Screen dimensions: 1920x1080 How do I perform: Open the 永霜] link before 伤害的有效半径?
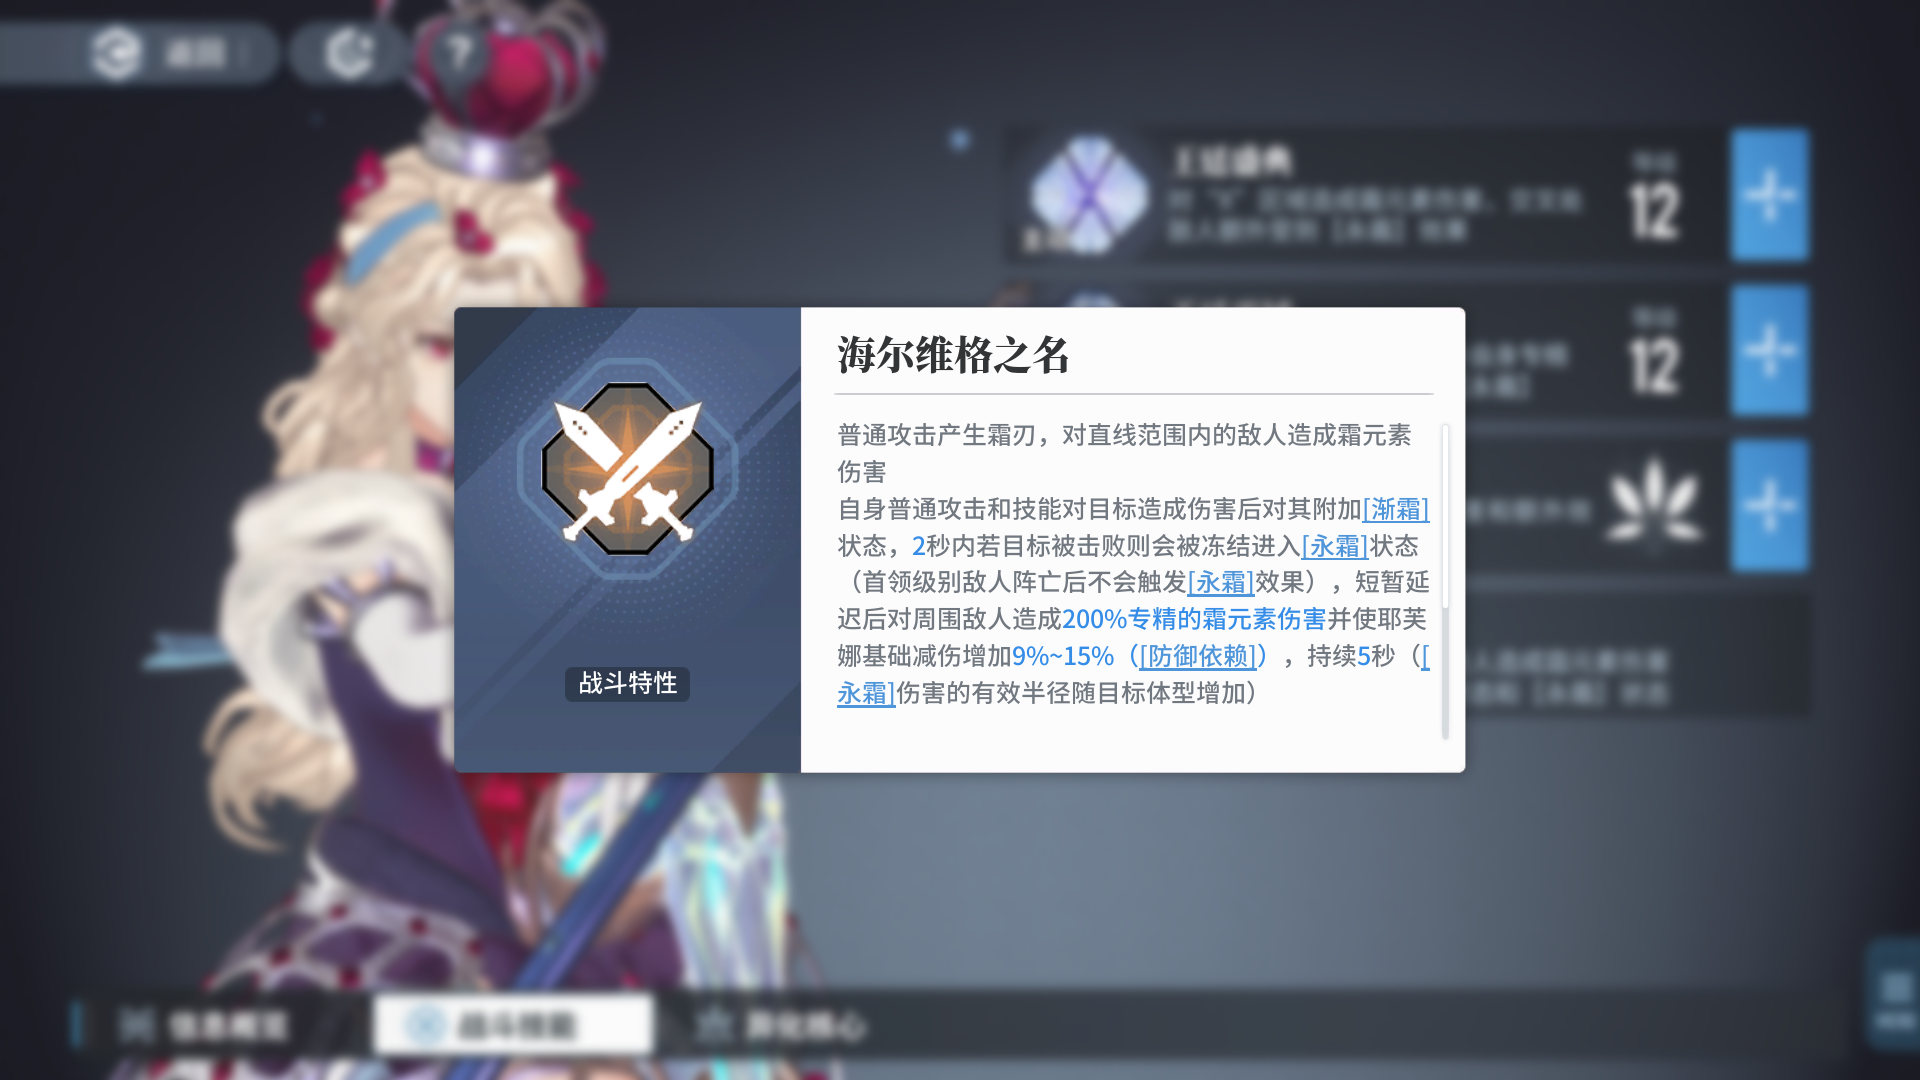click(x=866, y=693)
